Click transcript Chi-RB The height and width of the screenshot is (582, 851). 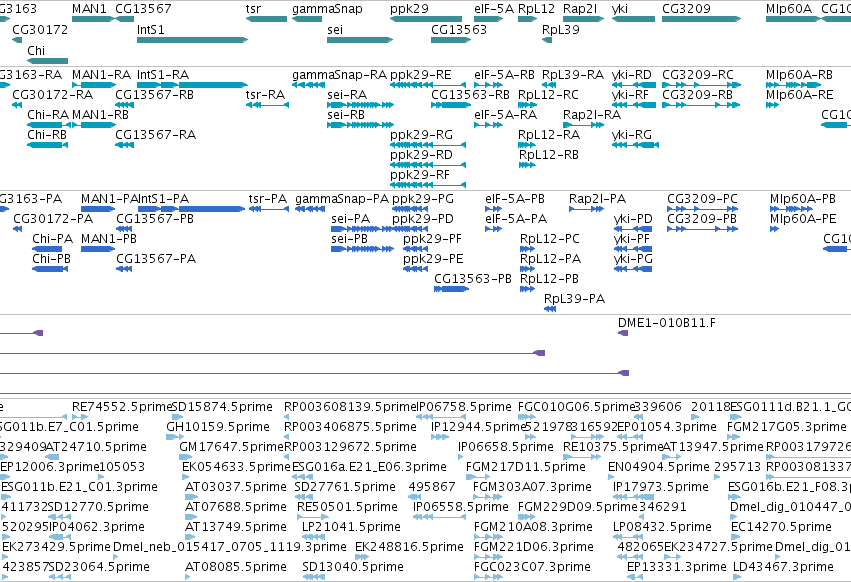point(48,145)
